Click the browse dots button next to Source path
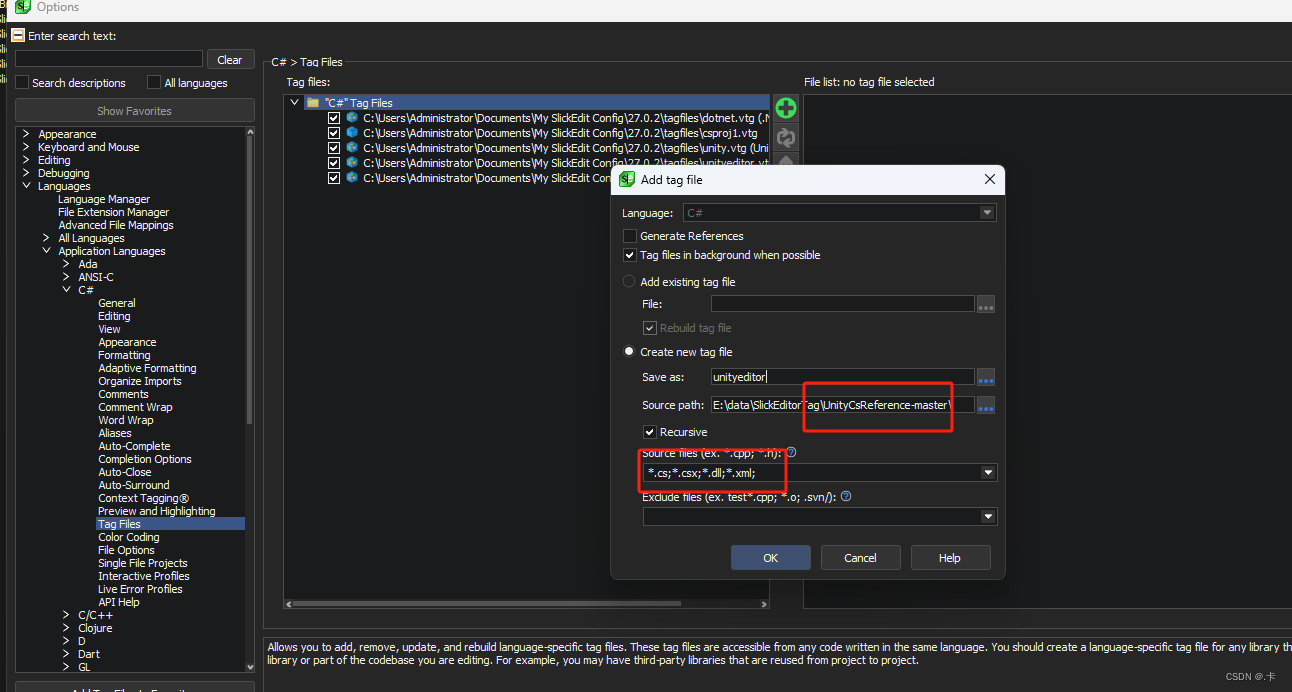This screenshot has width=1292, height=692. click(x=986, y=405)
